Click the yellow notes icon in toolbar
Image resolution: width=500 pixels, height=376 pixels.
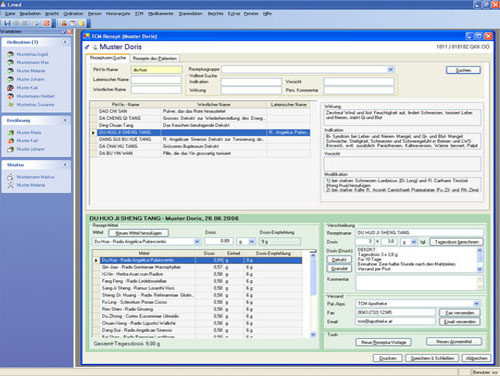tap(81, 23)
